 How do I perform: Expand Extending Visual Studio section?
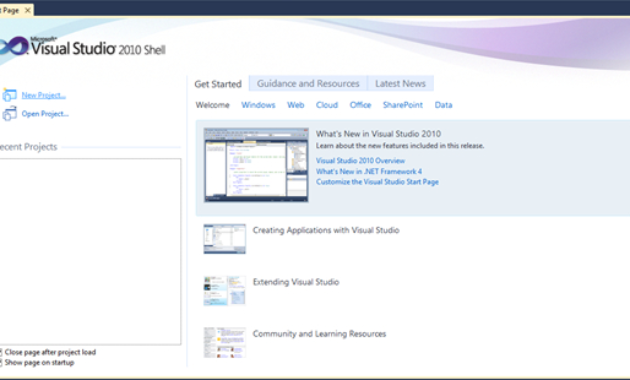point(296,282)
